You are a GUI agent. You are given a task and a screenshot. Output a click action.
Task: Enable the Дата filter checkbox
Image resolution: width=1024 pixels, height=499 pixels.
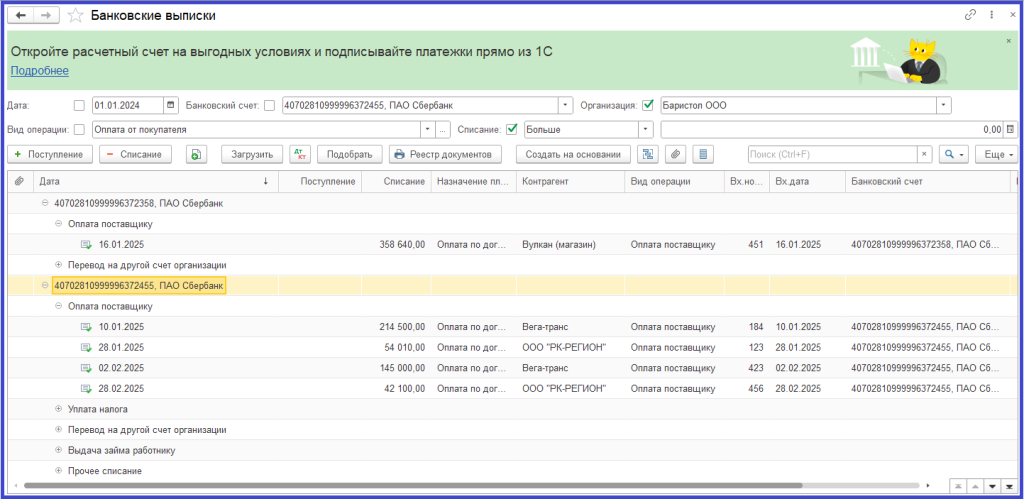pos(80,105)
